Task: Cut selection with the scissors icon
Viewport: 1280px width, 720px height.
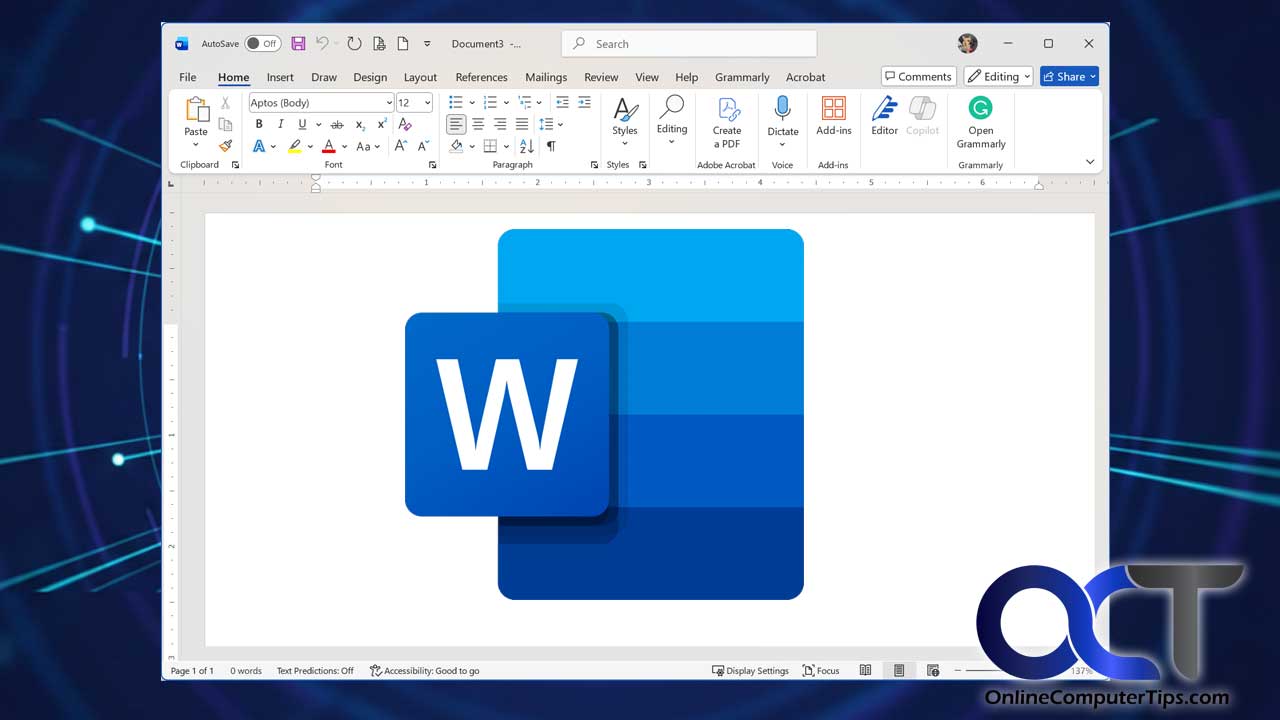Action: click(x=225, y=103)
